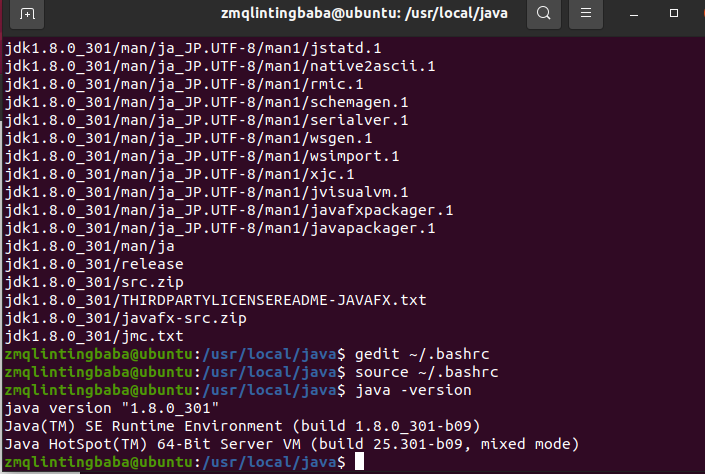The width and height of the screenshot is (705, 474).
Task: Click the gedit ~/.bashrc command
Action: point(422,354)
